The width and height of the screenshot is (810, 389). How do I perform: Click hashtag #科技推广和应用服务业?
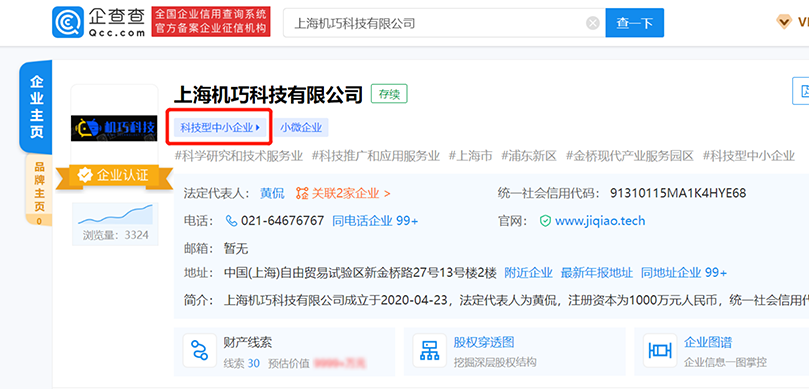[376, 155]
